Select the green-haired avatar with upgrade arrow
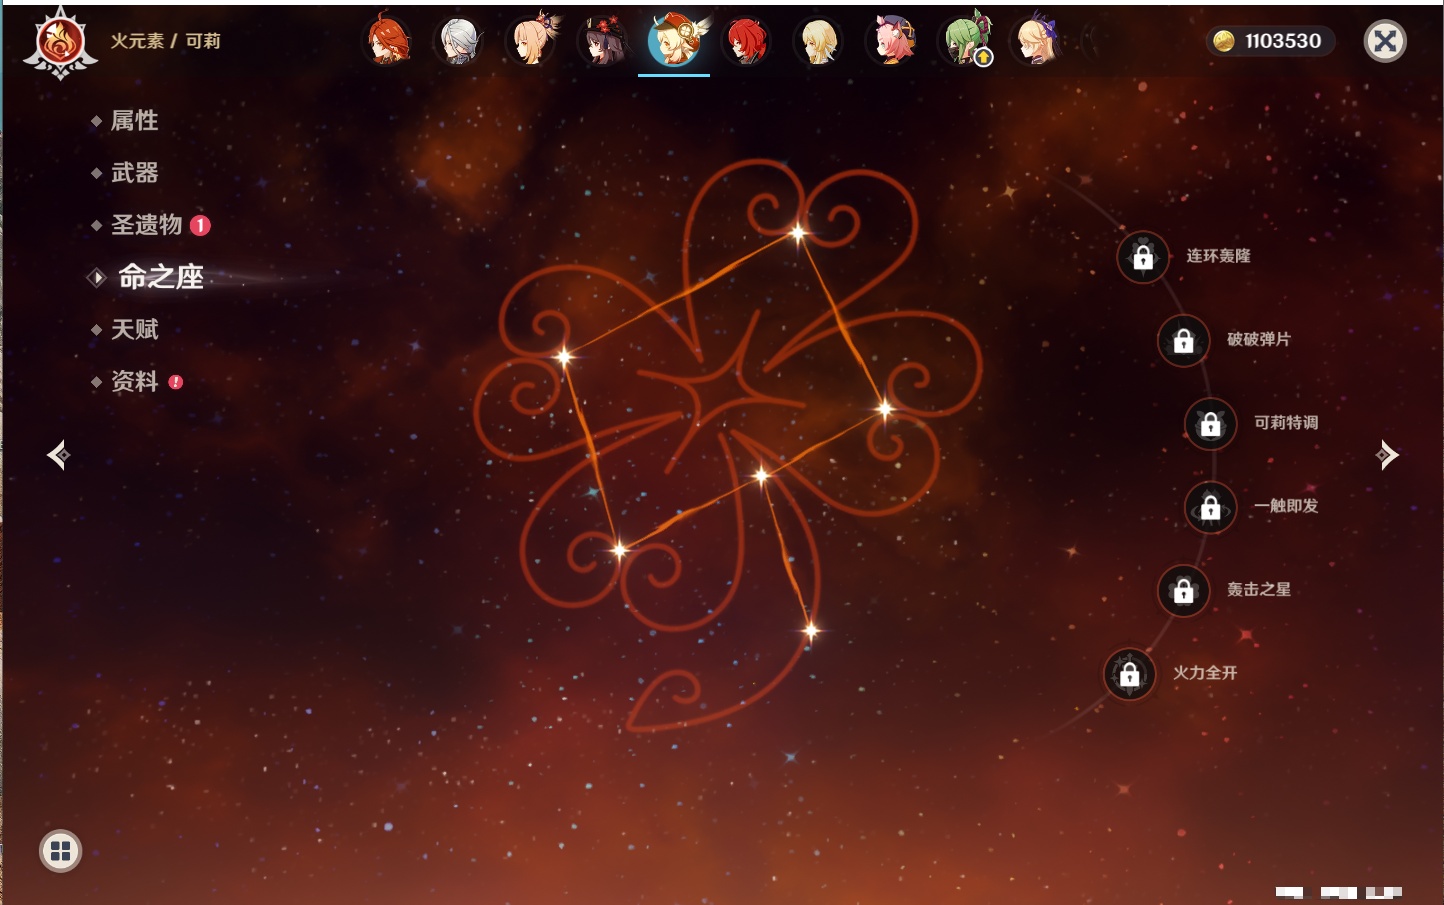The image size is (1444, 905). tap(965, 41)
